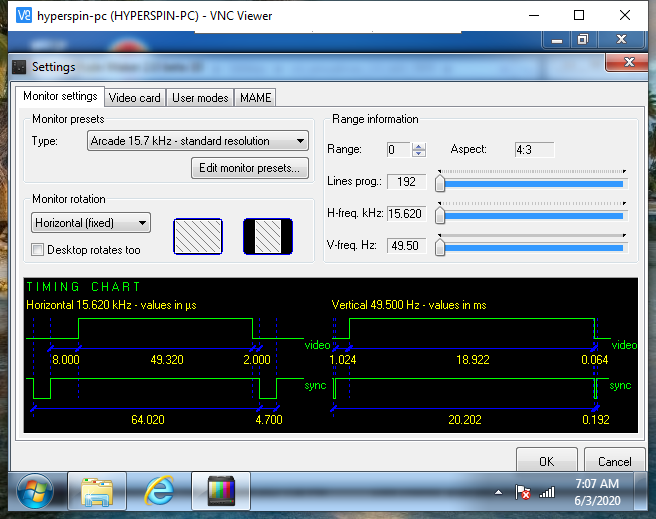Click the TV test pattern taskbar icon
Image resolution: width=656 pixels, height=519 pixels.
click(221, 491)
